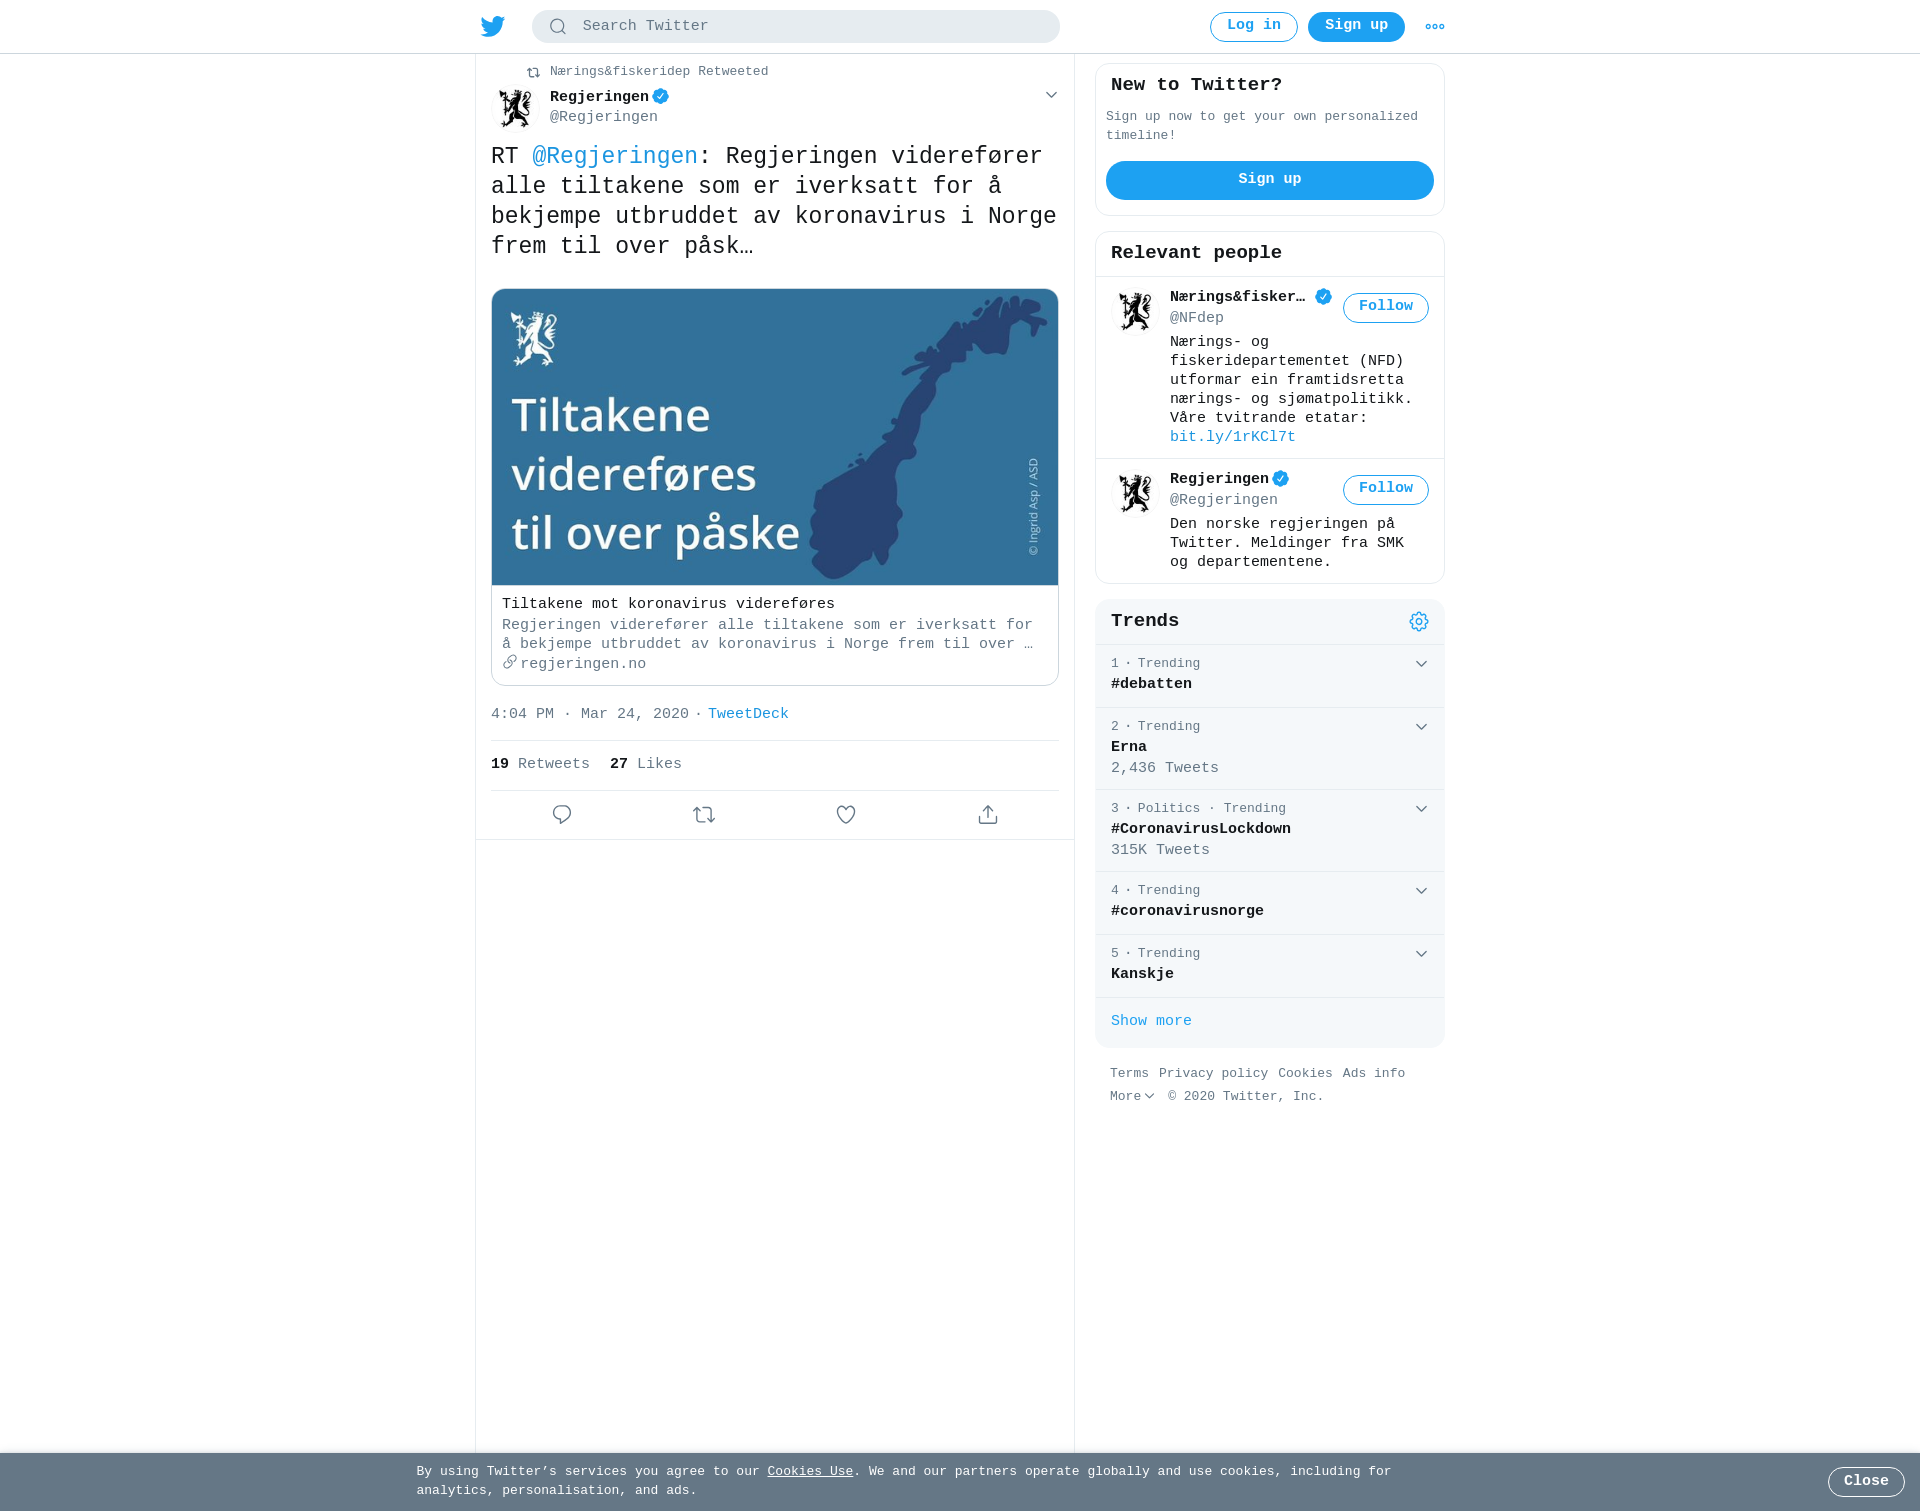Like the tweet with heart icon
This screenshot has height=1511, width=1920.
(846, 815)
